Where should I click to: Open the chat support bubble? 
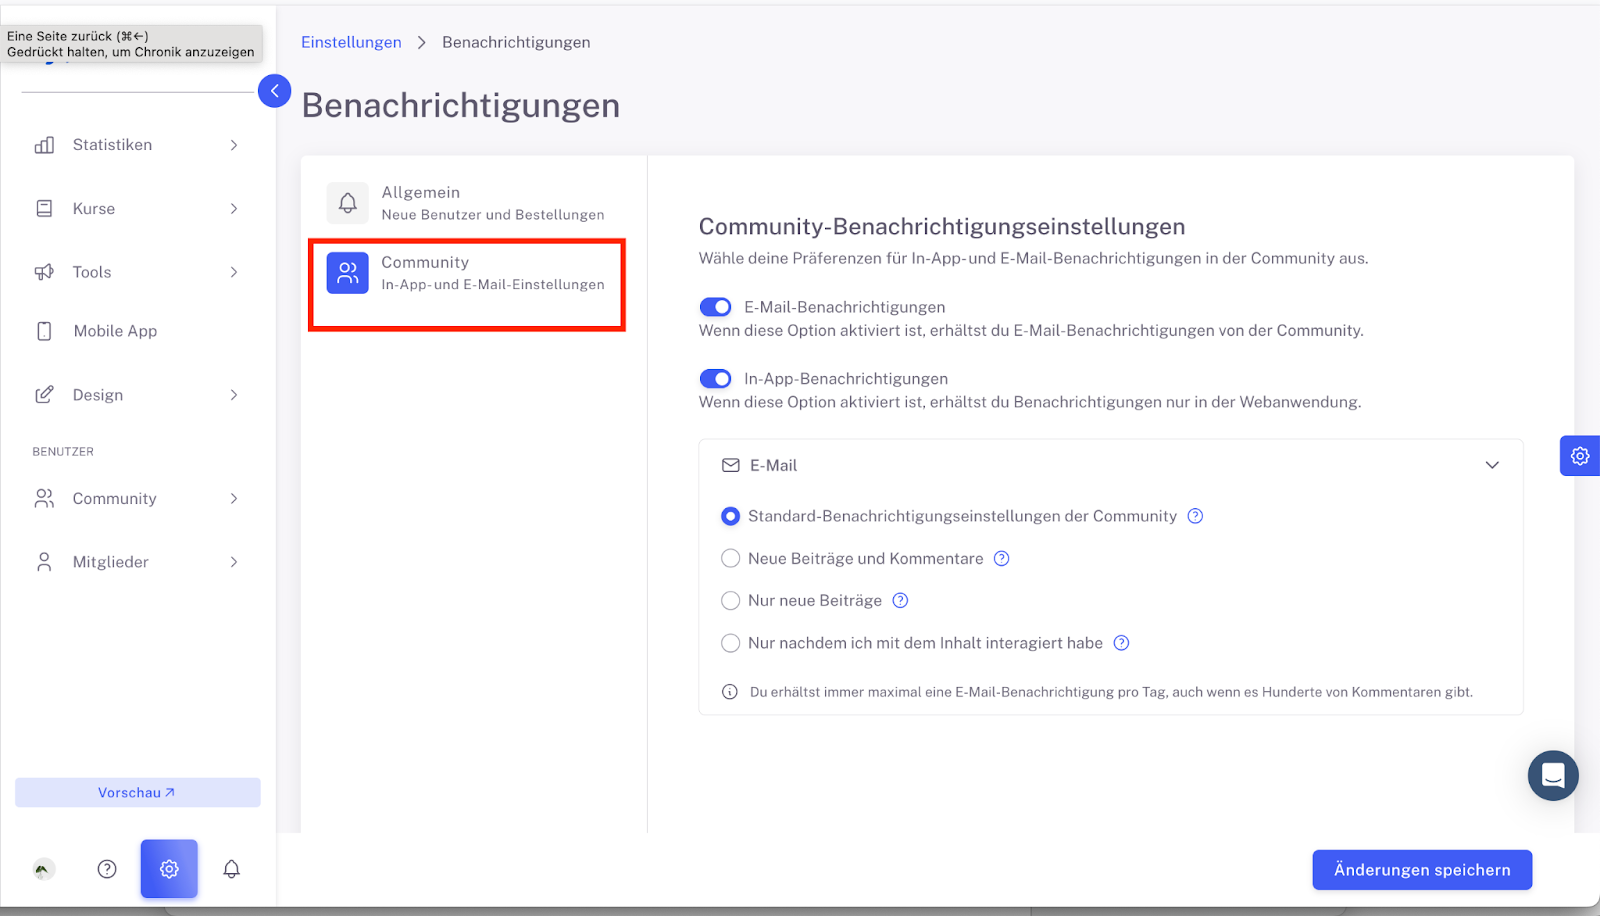click(x=1553, y=775)
